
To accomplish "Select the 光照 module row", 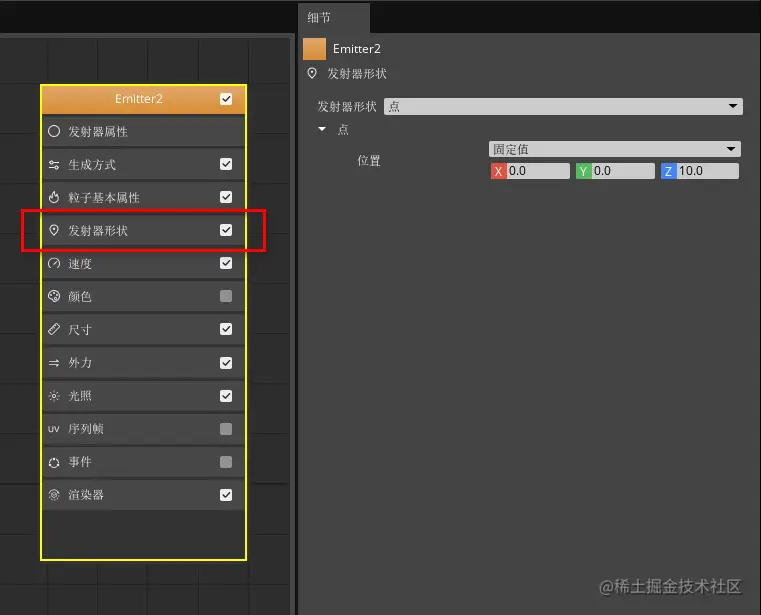I will point(143,396).
